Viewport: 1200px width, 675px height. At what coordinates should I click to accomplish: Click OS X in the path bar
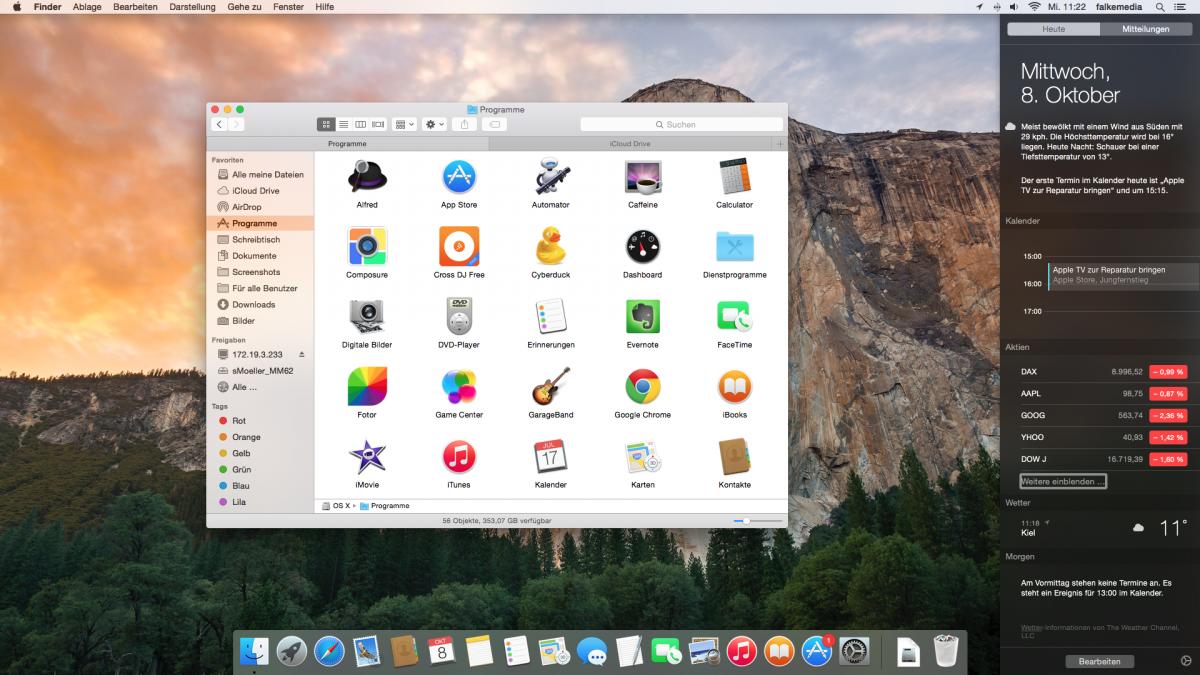pos(336,506)
